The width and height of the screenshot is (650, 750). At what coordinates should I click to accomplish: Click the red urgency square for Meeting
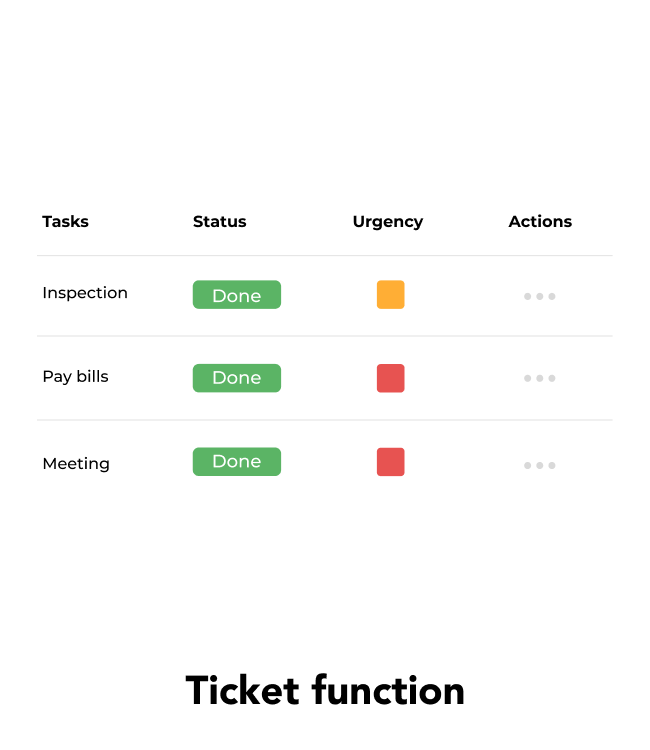tap(391, 462)
